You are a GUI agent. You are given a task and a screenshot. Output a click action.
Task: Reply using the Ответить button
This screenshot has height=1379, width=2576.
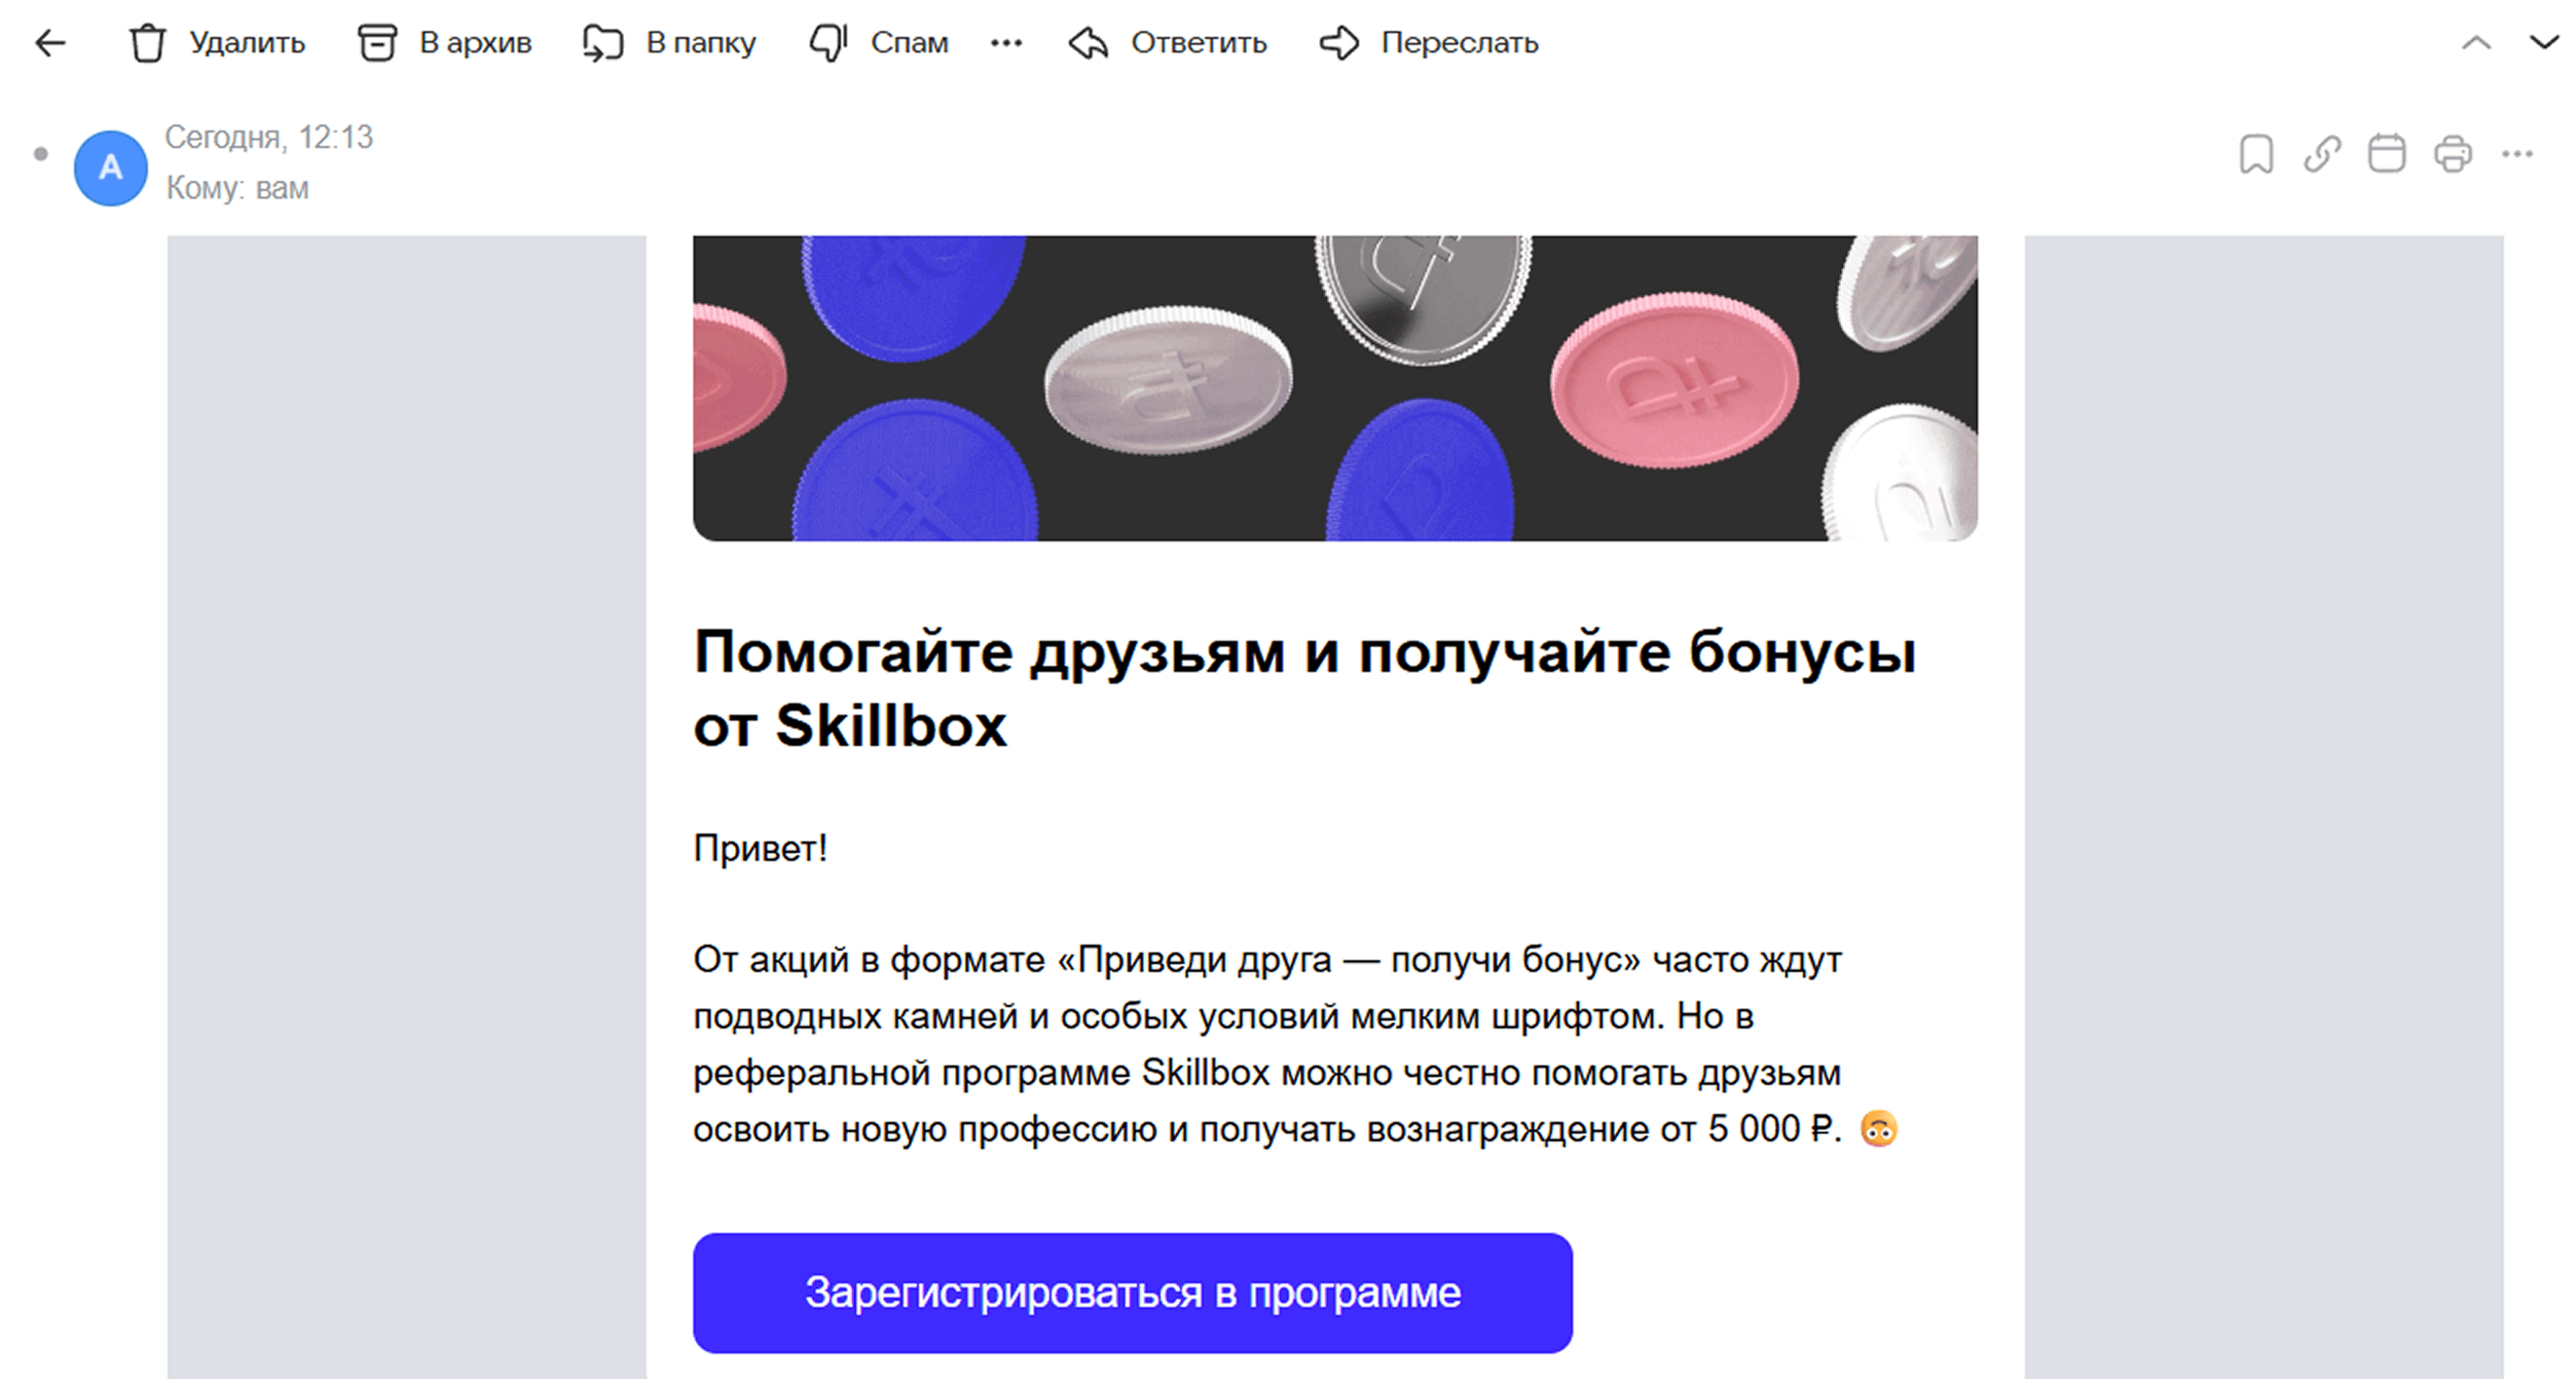[x=1167, y=43]
